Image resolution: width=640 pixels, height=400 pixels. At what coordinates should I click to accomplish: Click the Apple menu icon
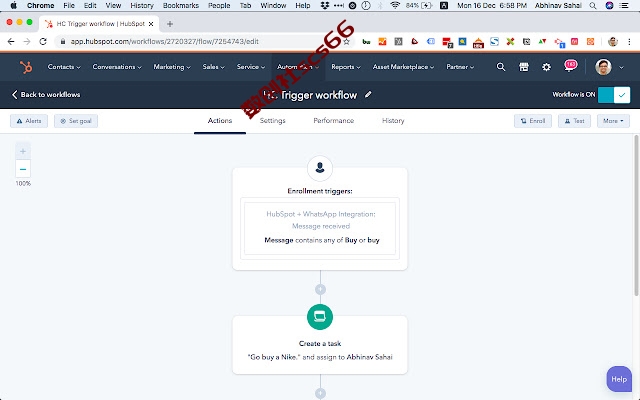(13, 5)
